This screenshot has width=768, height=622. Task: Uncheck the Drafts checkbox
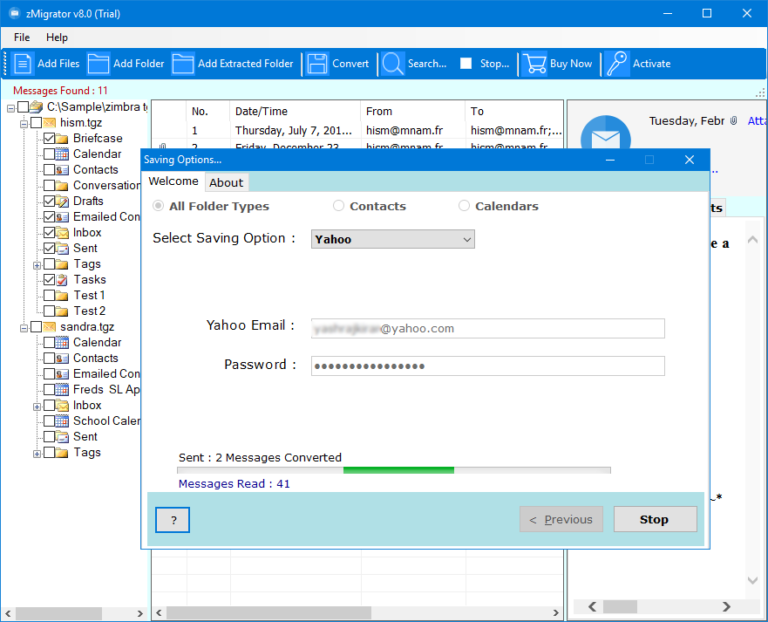pyautogui.click(x=49, y=201)
